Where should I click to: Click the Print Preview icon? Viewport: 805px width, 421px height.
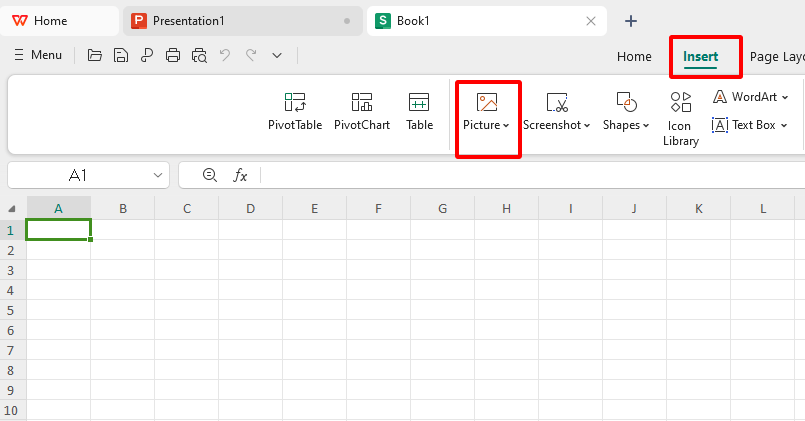199,55
